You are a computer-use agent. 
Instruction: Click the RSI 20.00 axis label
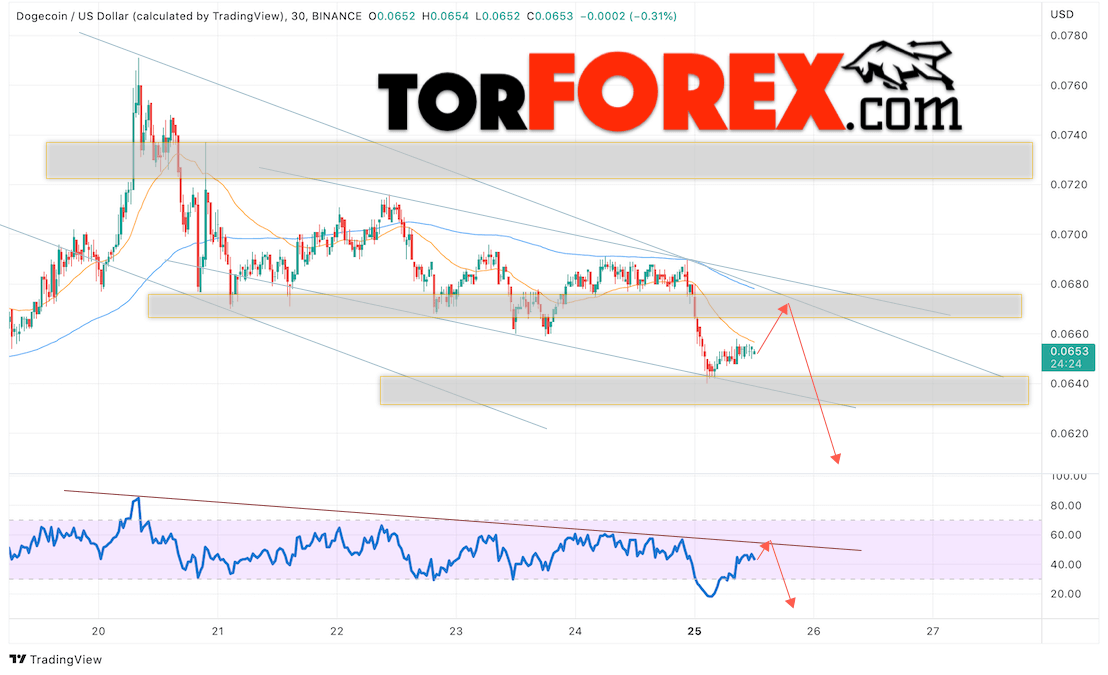(1066, 594)
